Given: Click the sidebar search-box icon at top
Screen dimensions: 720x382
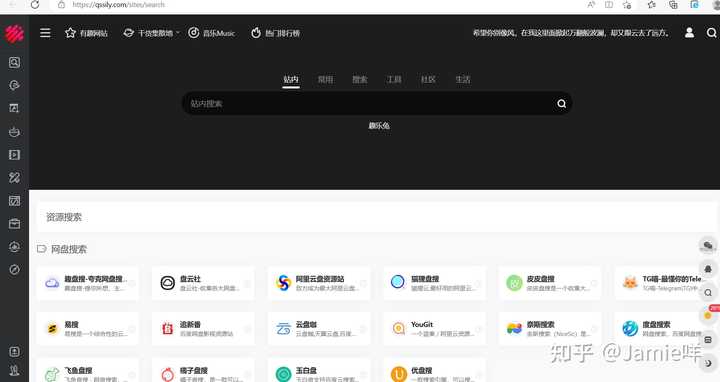Looking at the screenshot, I should pos(14,62).
